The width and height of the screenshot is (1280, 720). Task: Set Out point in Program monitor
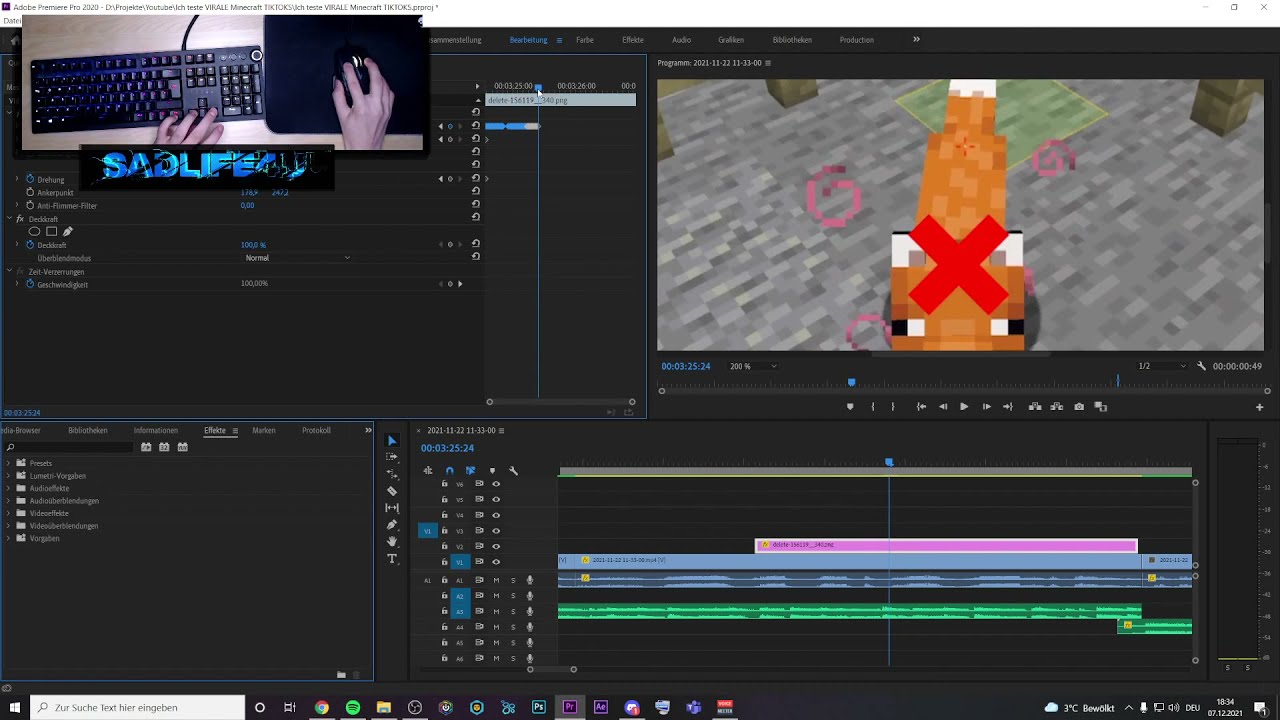pos(893,407)
